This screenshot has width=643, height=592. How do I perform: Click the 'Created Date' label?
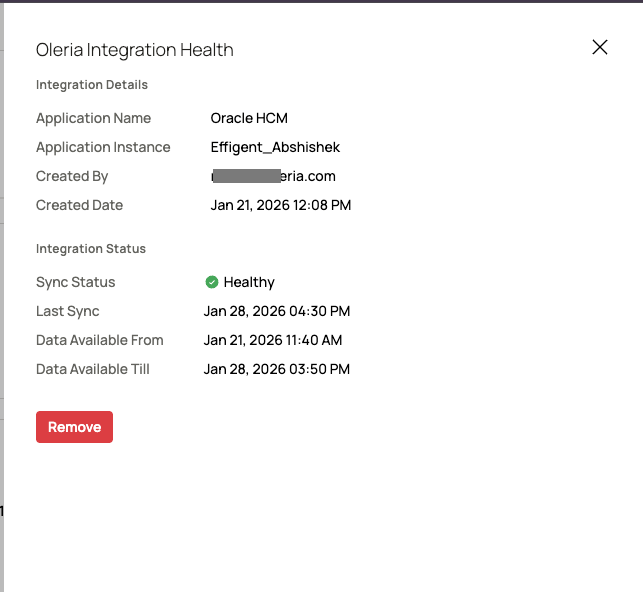79,205
